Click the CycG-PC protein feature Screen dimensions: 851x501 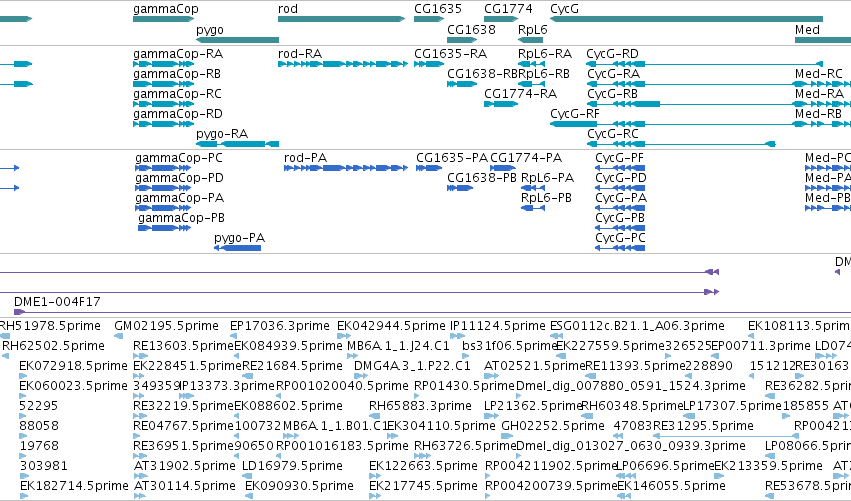pyautogui.click(x=620, y=248)
